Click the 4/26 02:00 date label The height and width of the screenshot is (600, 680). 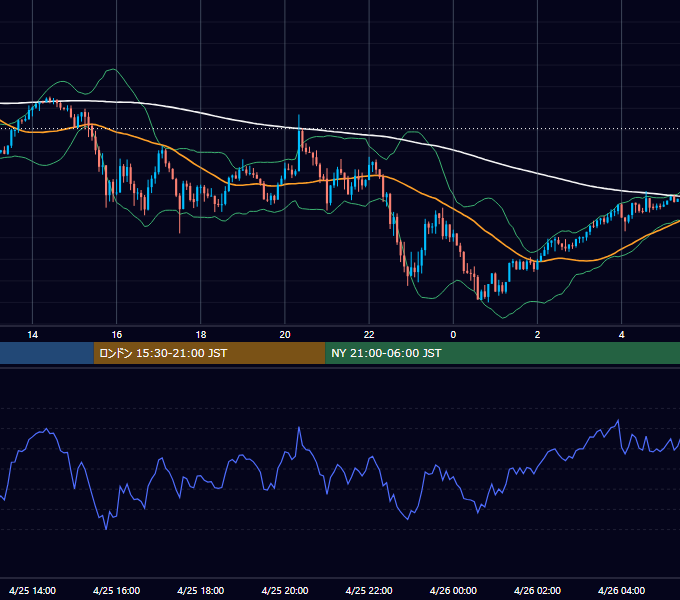tap(537, 590)
